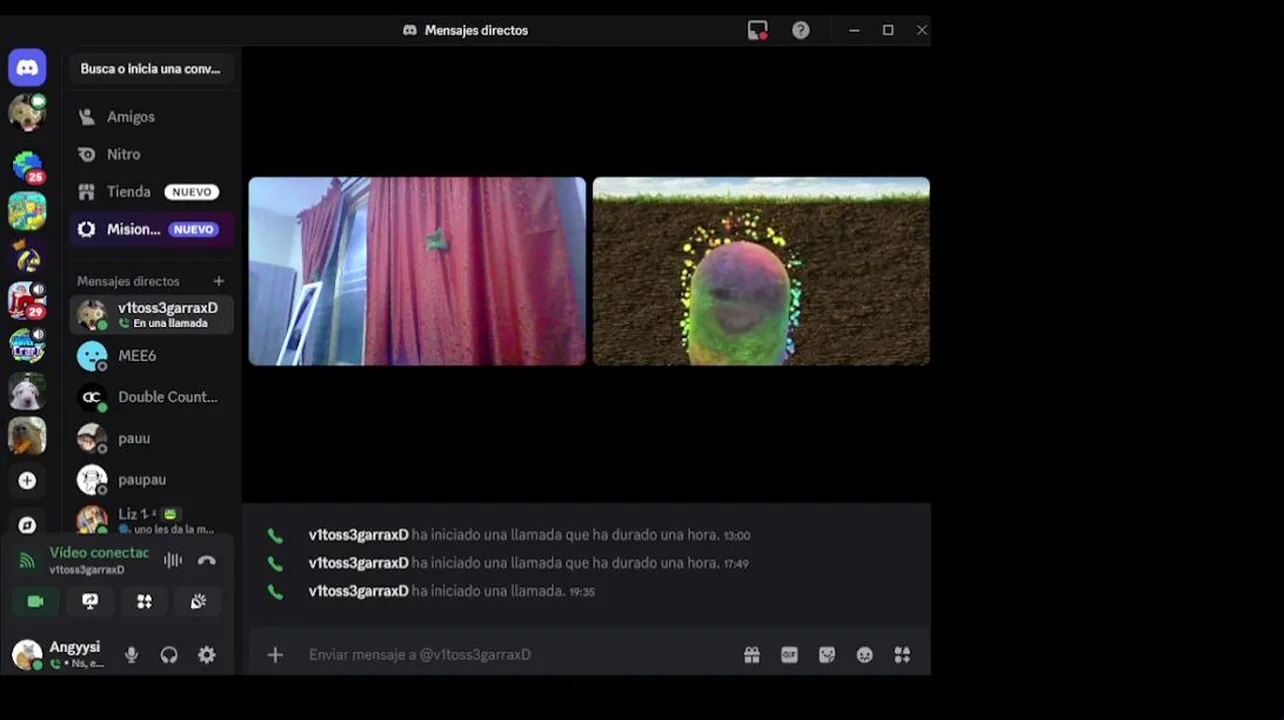1284x720 pixels.
Task: Click the NUEVO badge beside Tienda
Action: coord(192,192)
